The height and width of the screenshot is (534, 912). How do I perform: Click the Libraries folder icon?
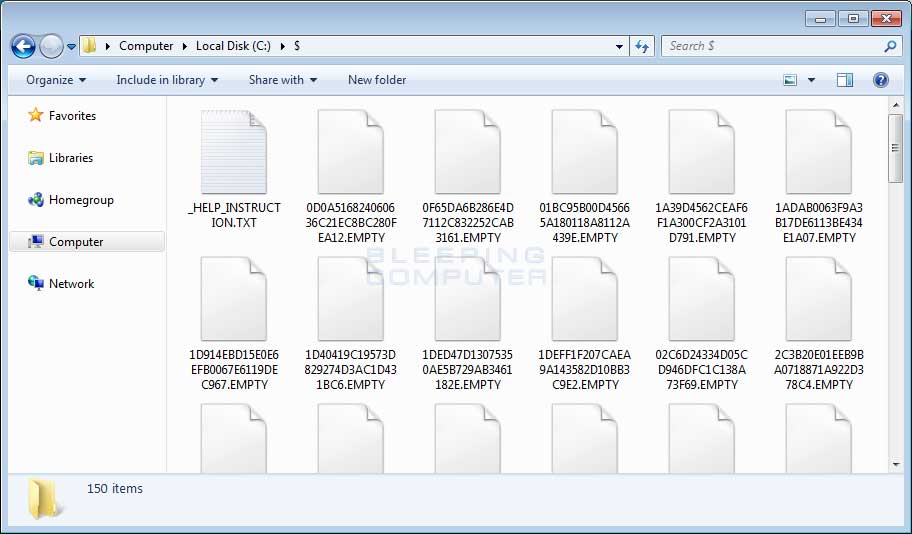coord(35,158)
